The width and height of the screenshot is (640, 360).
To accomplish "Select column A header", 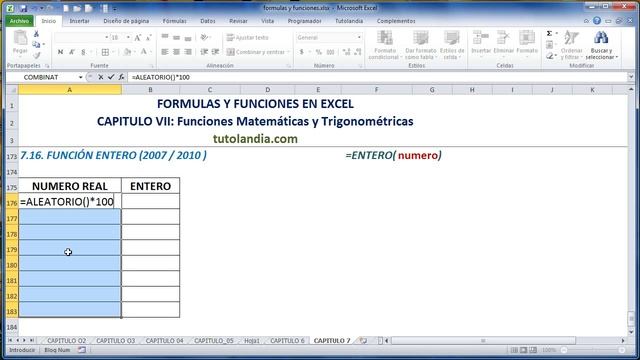I will point(70,90).
